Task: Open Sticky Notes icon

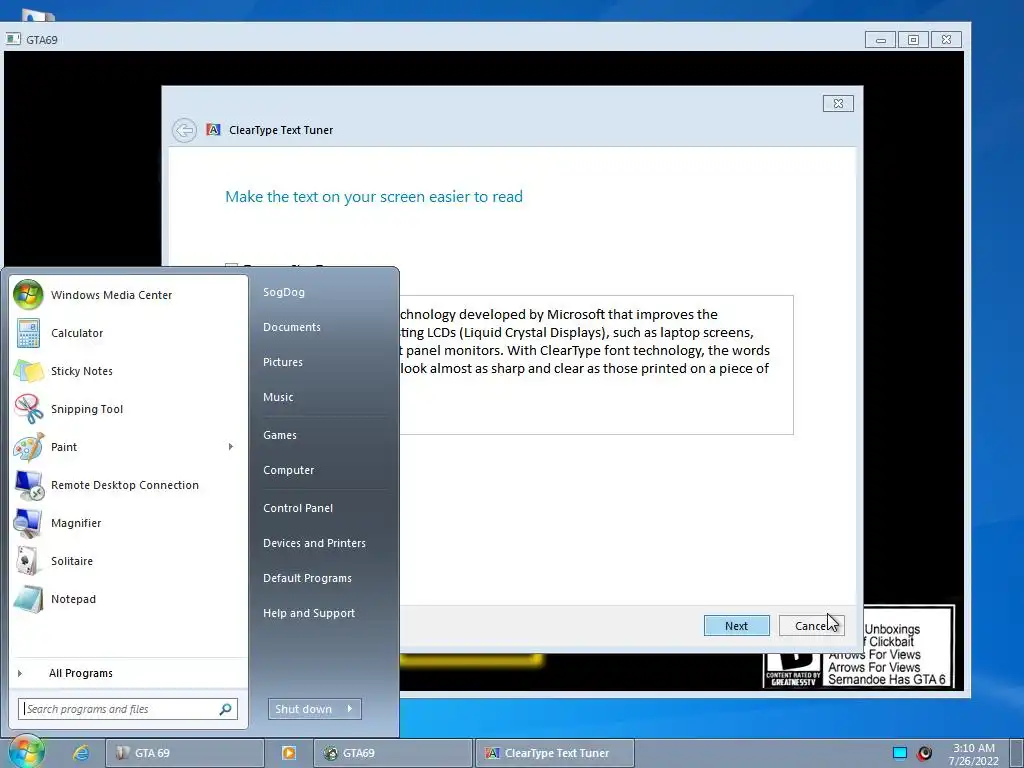Action: pos(28,371)
